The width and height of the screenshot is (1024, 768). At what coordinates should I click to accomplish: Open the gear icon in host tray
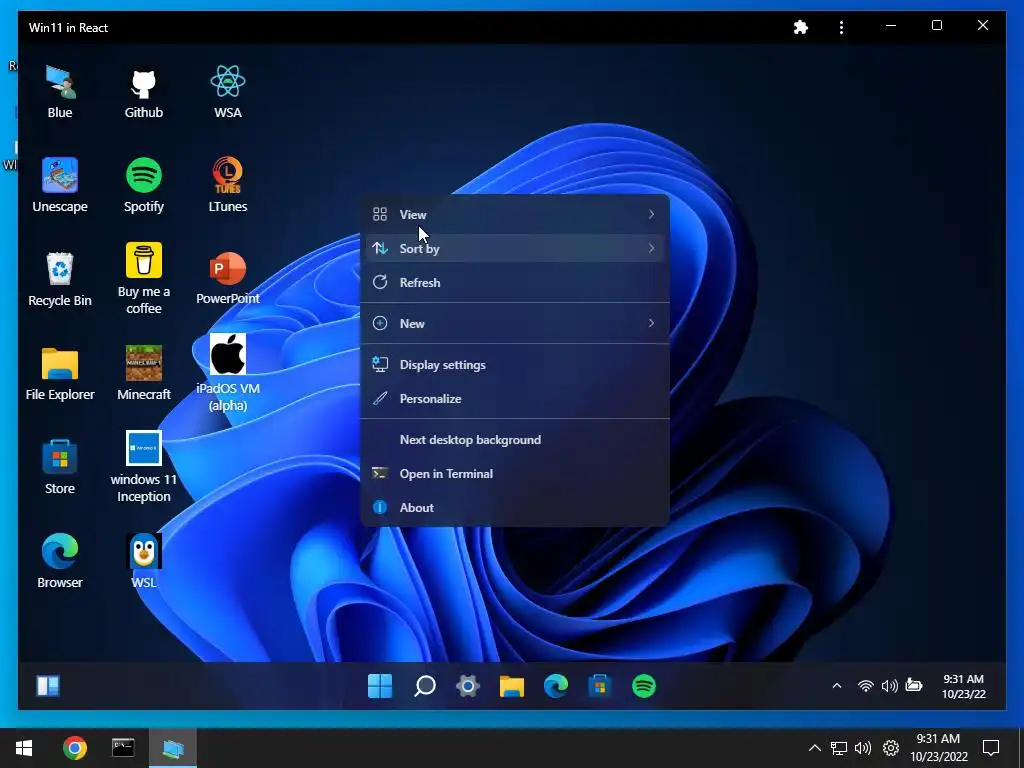pos(891,748)
